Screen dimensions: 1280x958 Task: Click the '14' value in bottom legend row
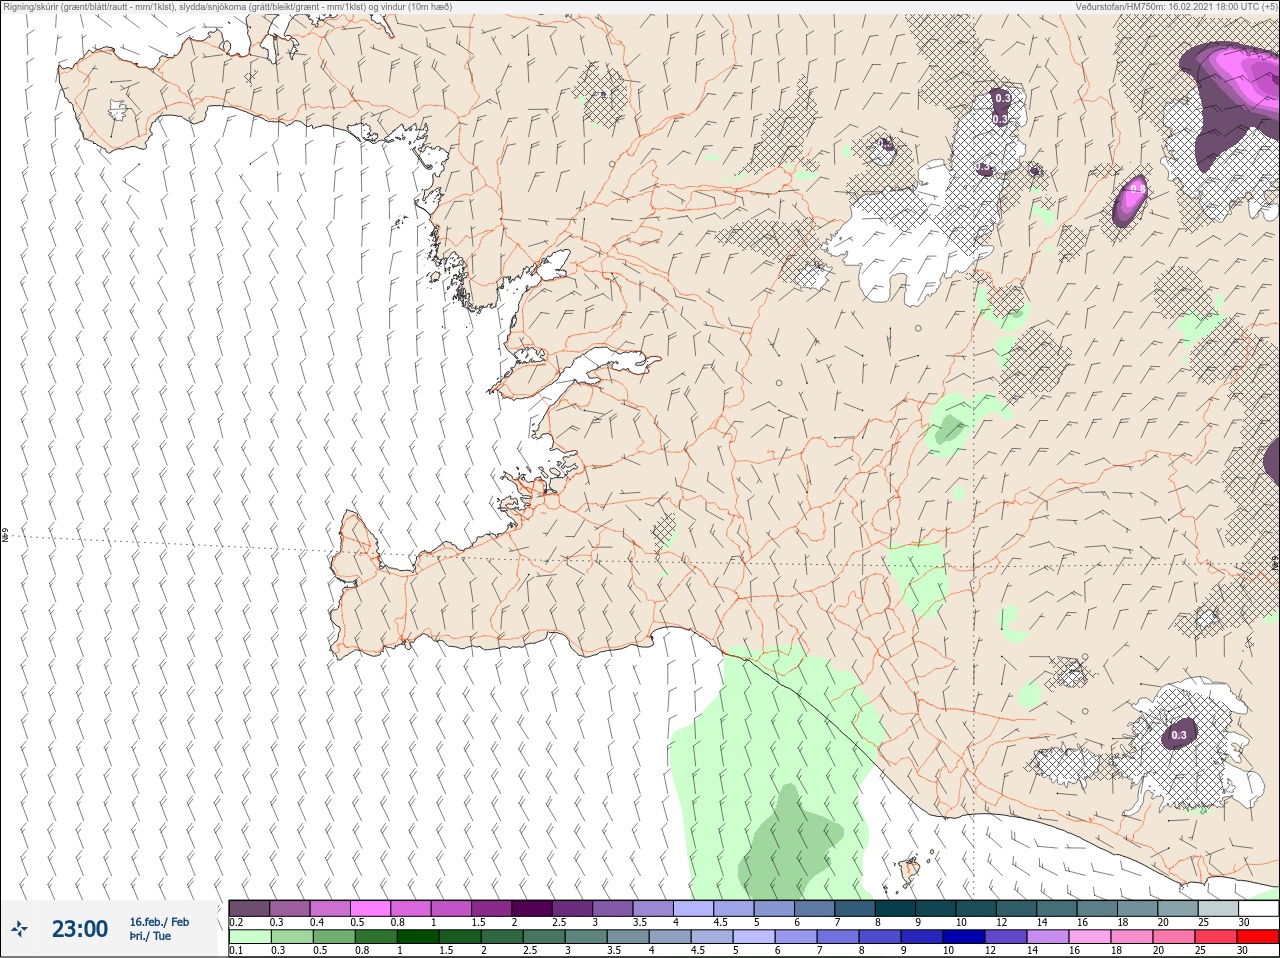point(1033,950)
